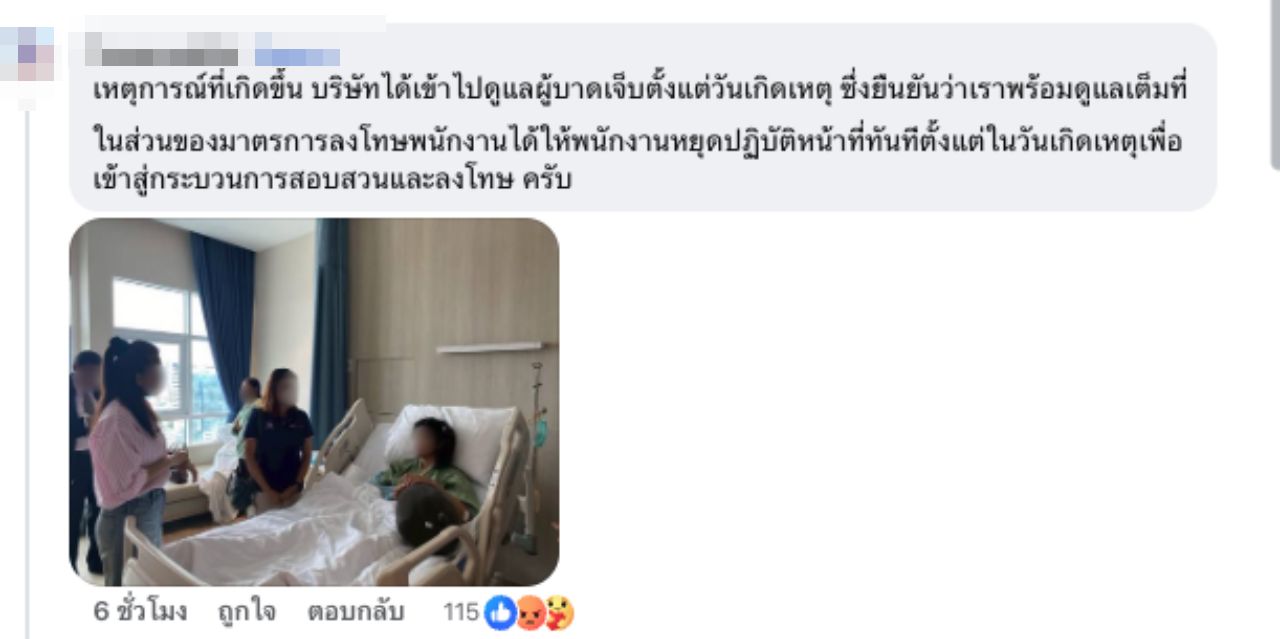Open the attached hospital room photo
1280x639 pixels.
(x=314, y=402)
